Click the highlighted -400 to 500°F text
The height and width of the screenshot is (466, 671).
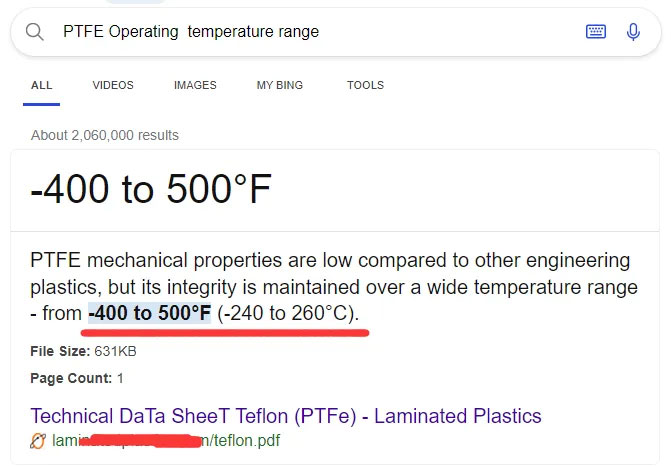coord(149,313)
